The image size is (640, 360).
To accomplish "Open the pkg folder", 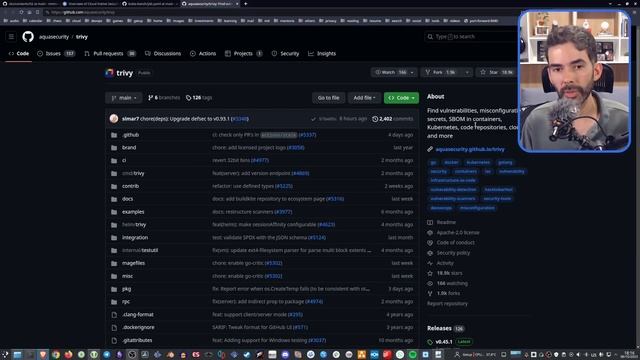I will 127,289.
